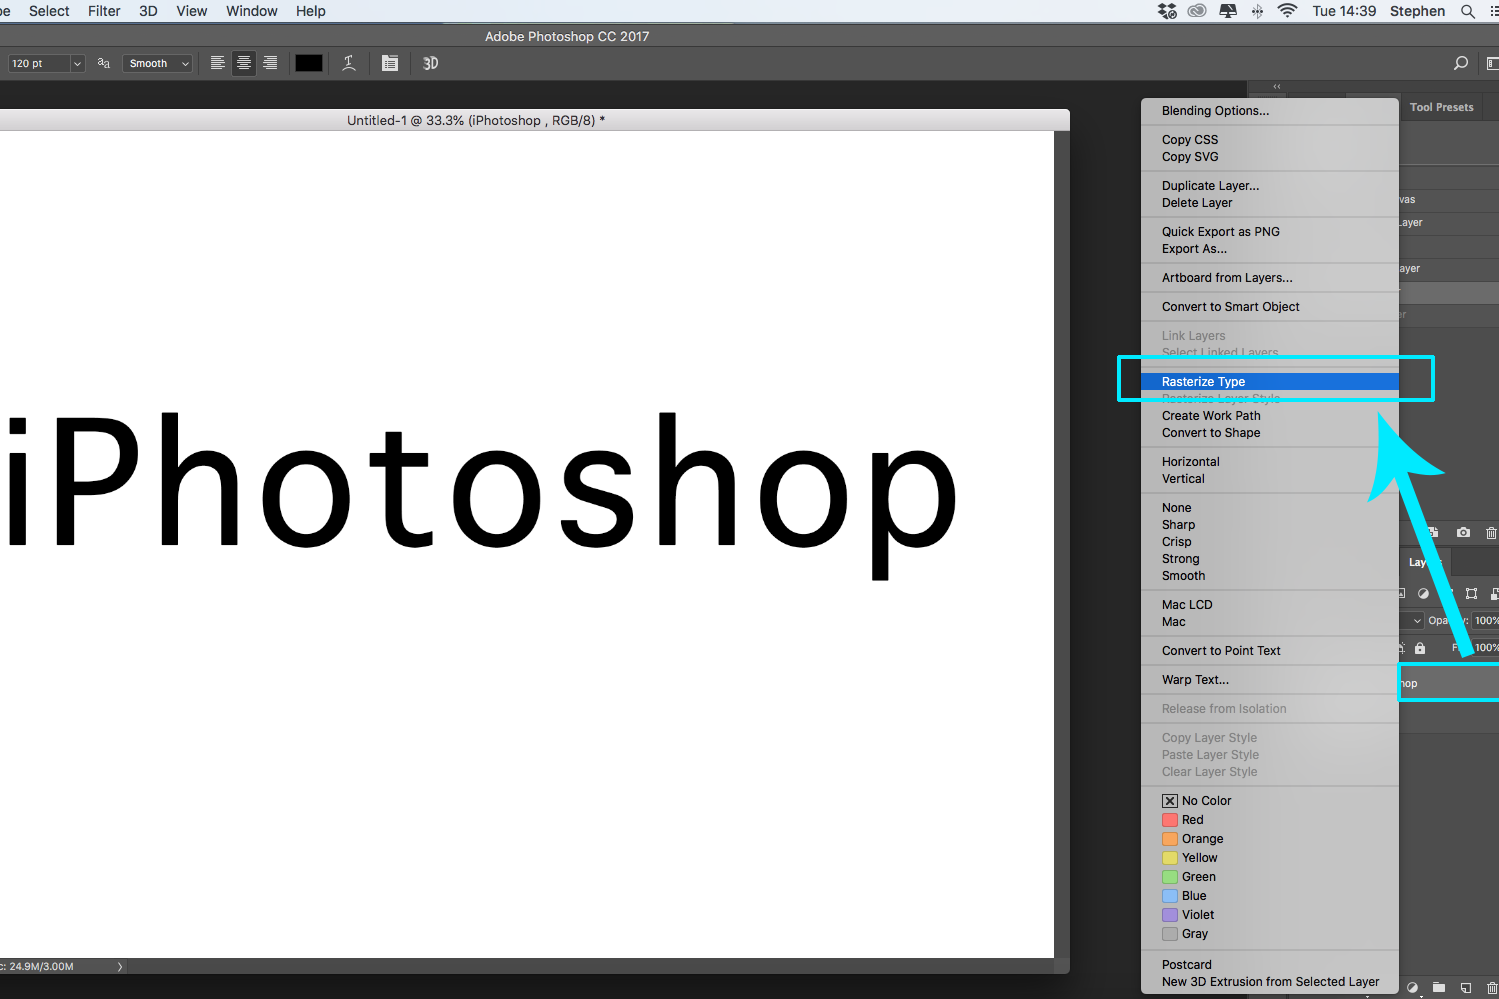This screenshot has height=999, width=1499.
Task: Open Bluetooth menu bar icon
Action: click(x=1258, y=11)
